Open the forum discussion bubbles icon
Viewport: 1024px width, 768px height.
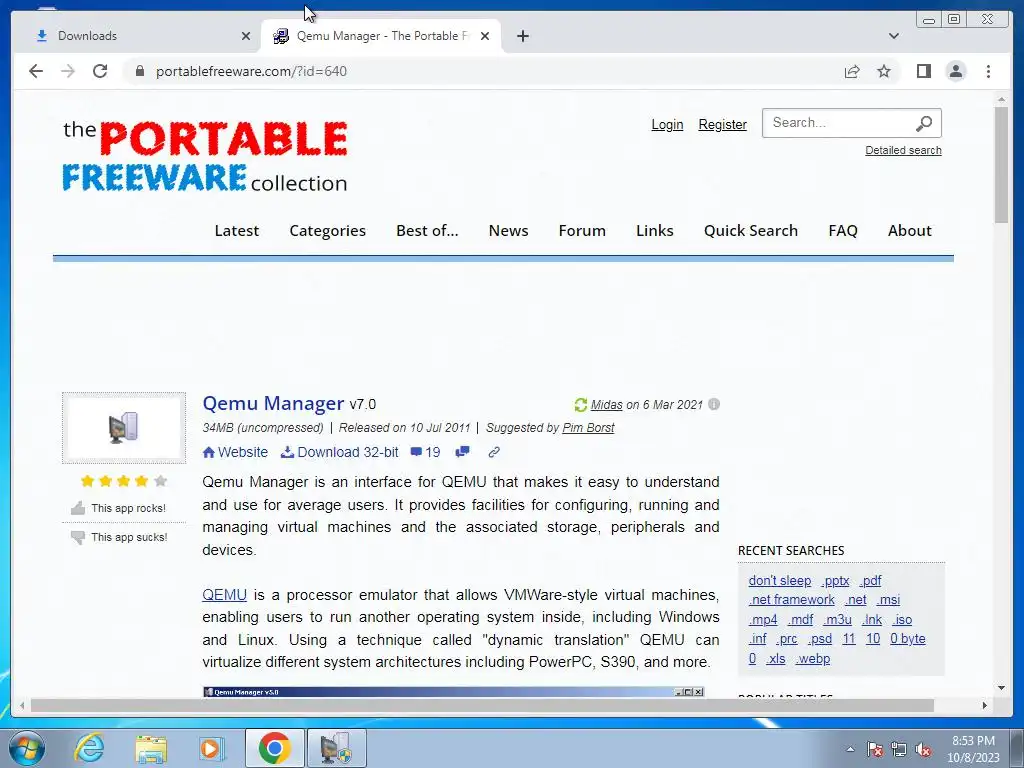(462, 451)
